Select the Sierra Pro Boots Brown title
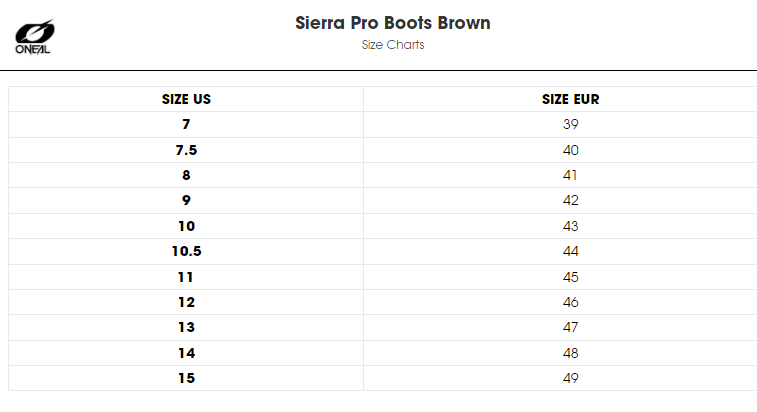757x412 pixels. tap(393, 23)
